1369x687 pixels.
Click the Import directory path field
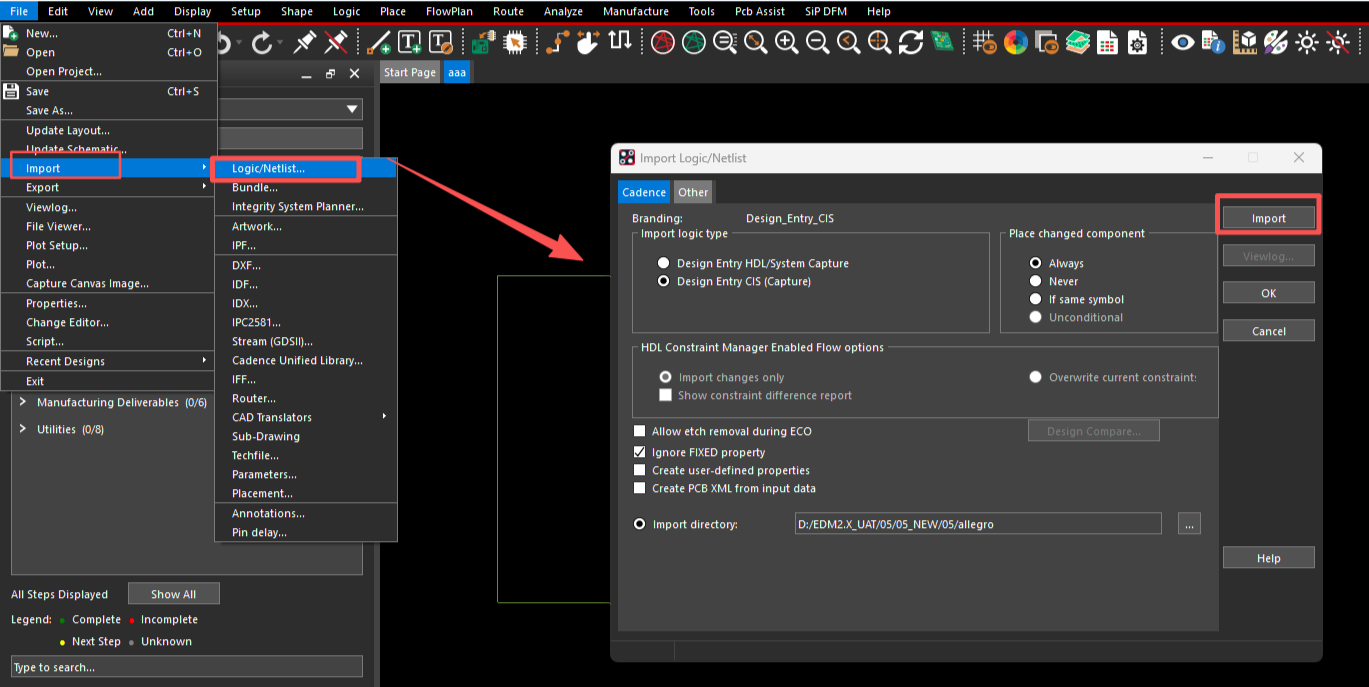976,524
